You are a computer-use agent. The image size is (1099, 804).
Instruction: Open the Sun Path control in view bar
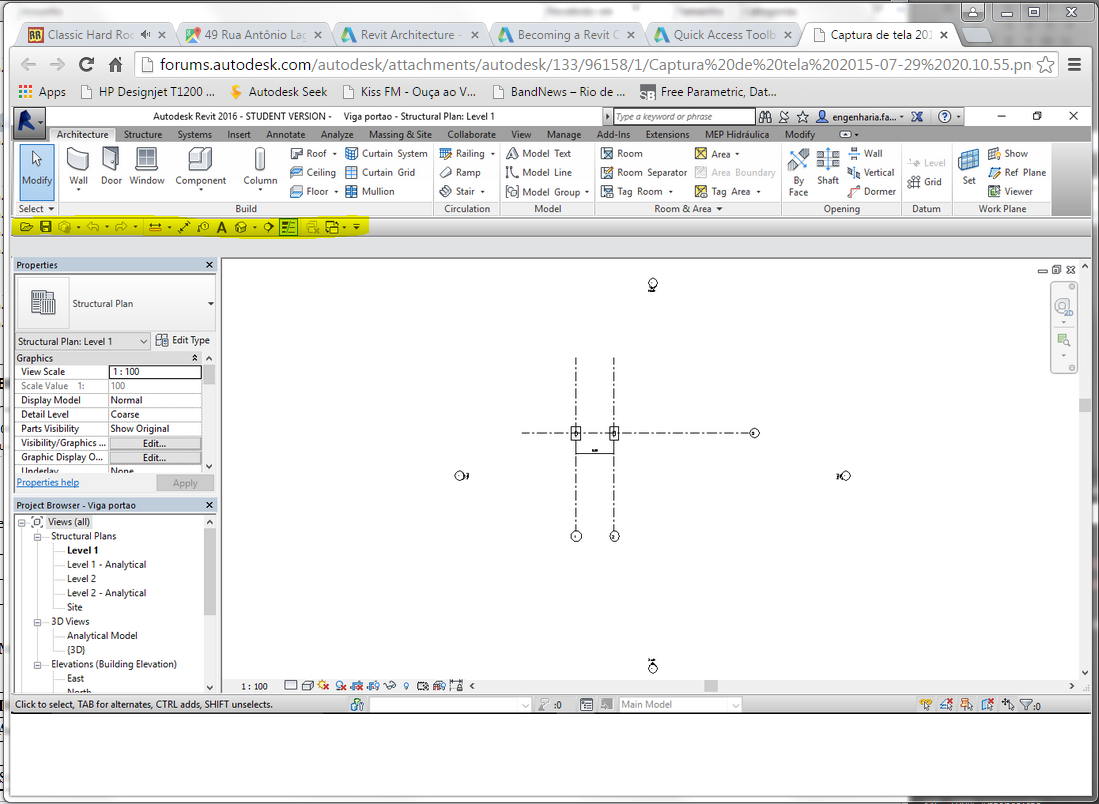[323, 686]
